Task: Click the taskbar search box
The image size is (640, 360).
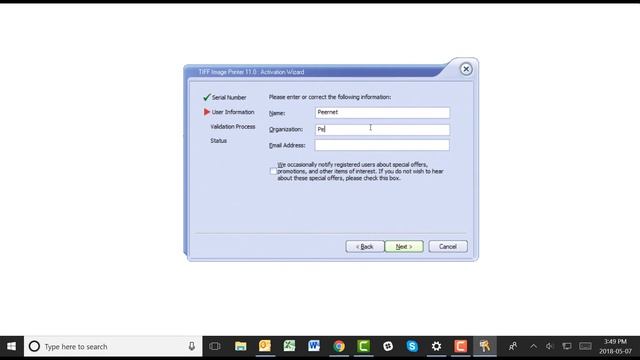Action: point(113,347)
